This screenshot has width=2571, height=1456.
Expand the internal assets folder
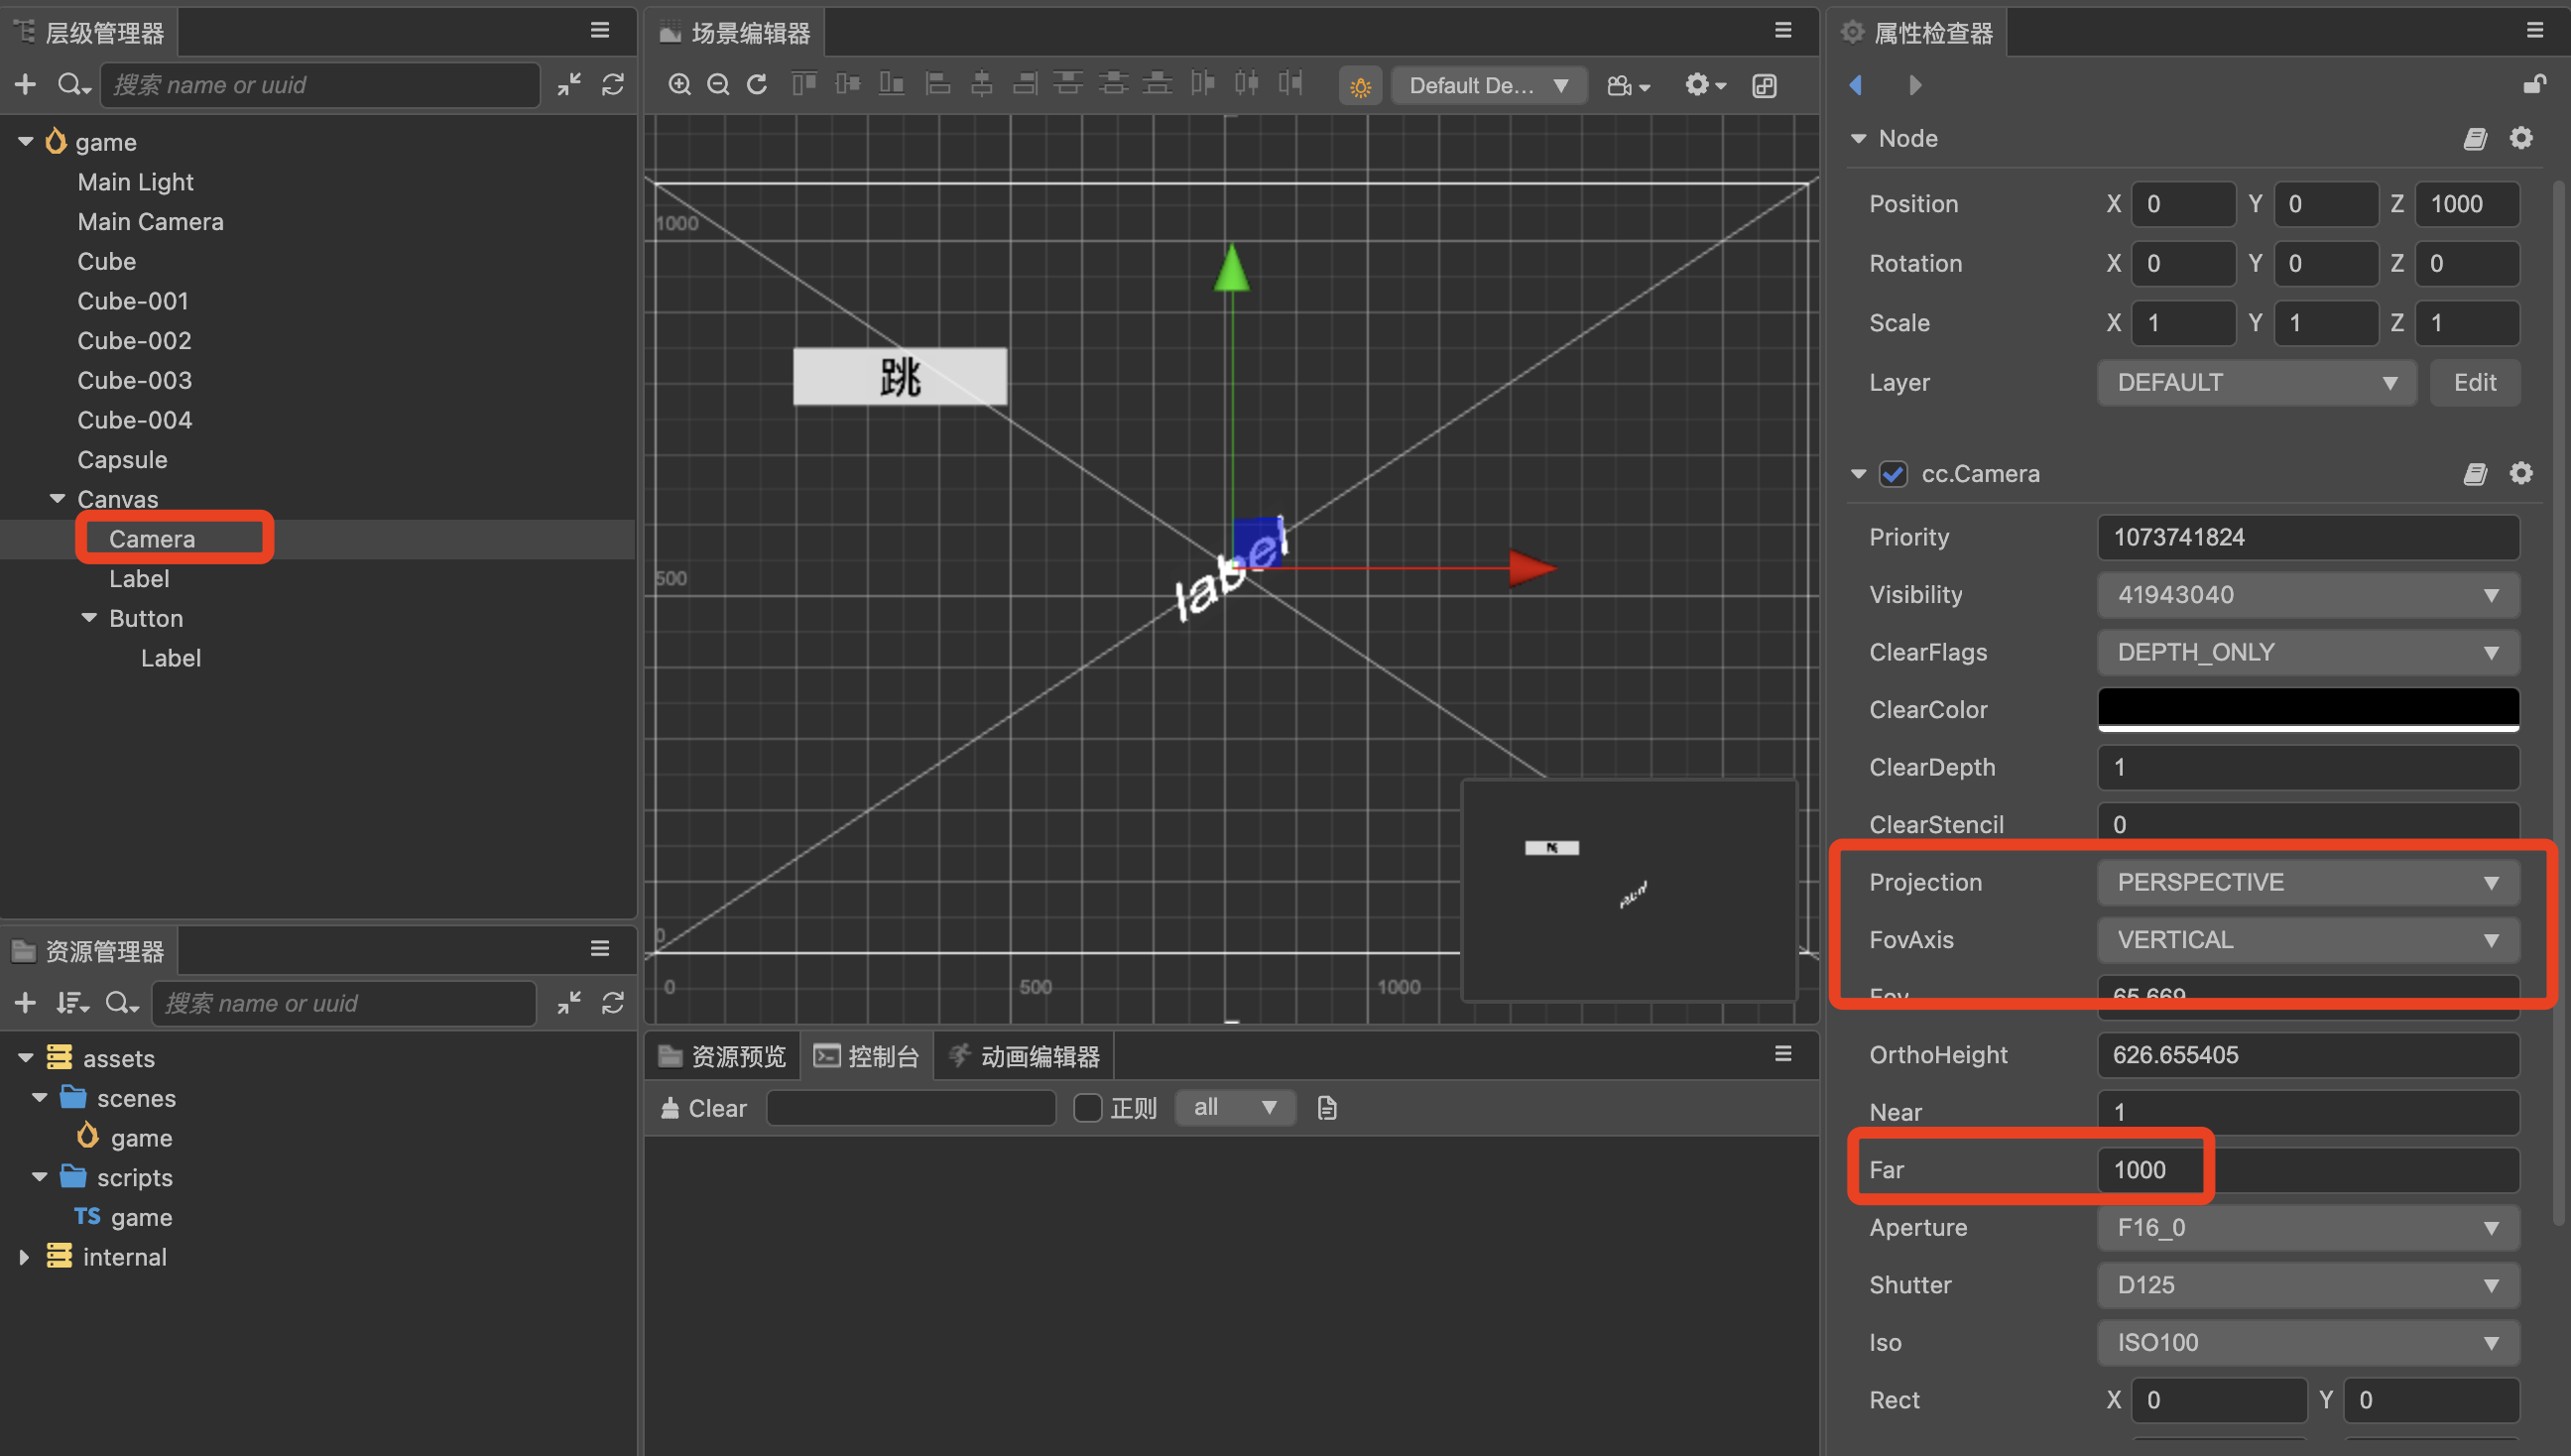pyautogui.click(x=25, y=1257)
